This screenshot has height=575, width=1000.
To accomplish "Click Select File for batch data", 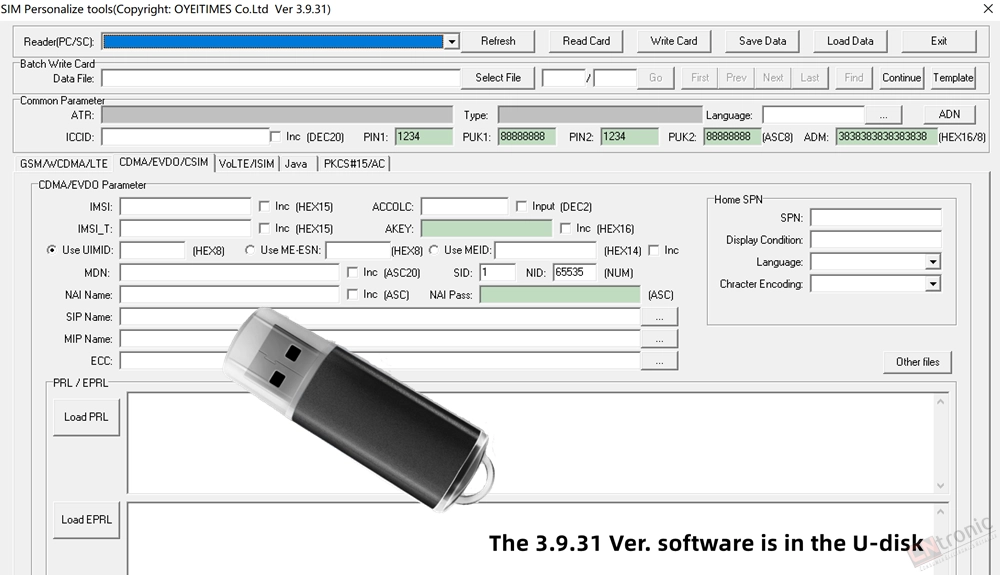I will pos(498,78).
